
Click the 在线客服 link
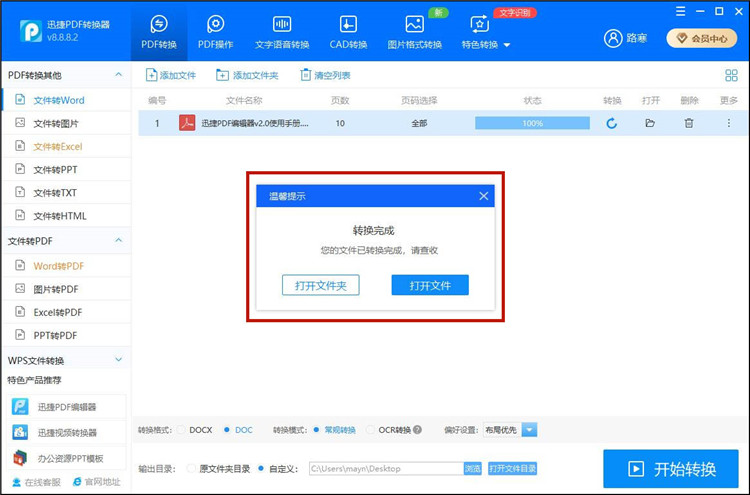[37, 482]
